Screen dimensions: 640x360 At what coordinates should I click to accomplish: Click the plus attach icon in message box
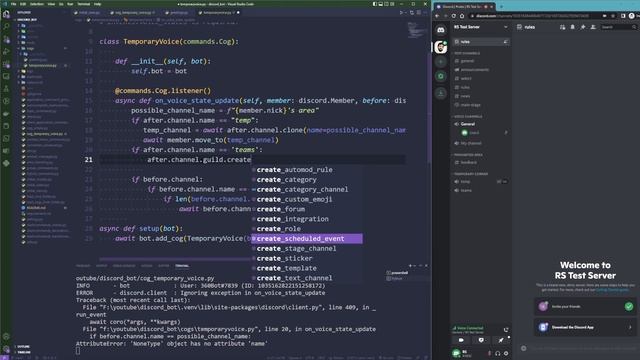point(524,348)
